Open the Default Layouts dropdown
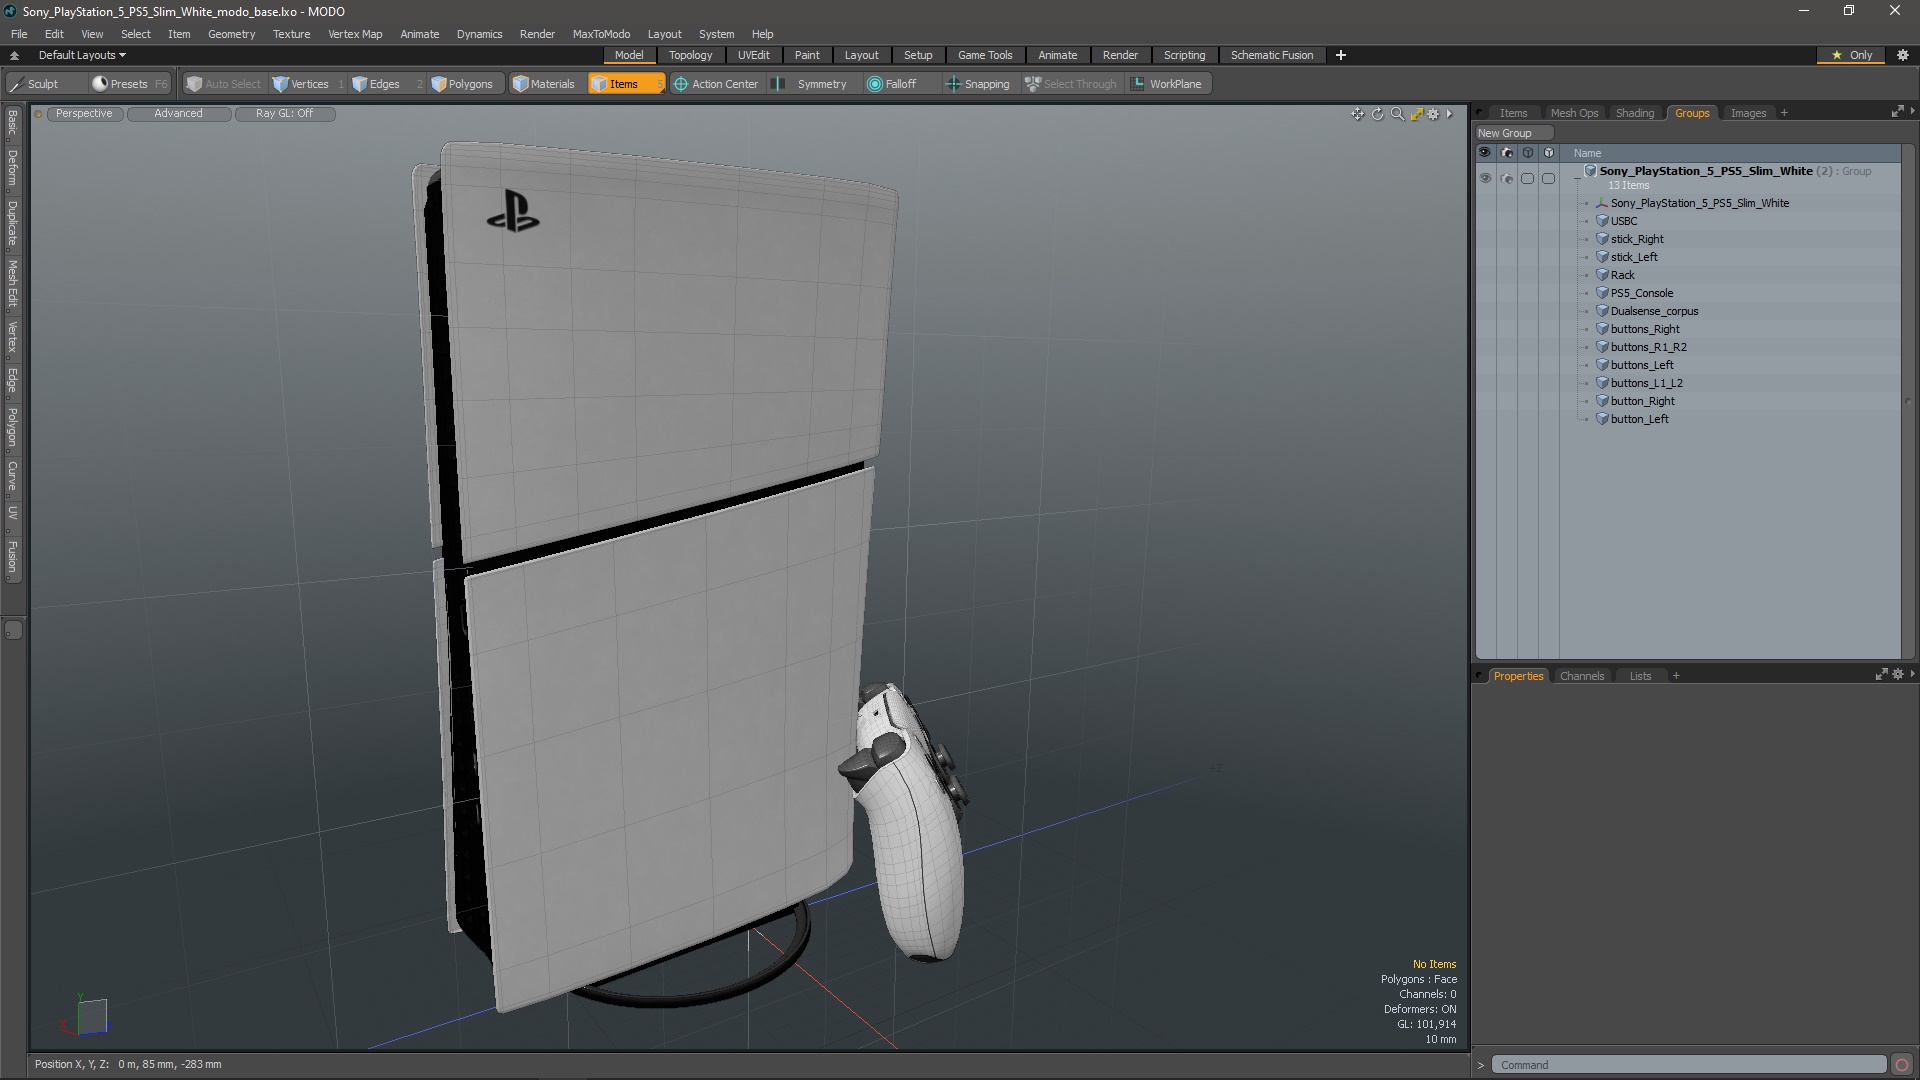 [82, 55]
